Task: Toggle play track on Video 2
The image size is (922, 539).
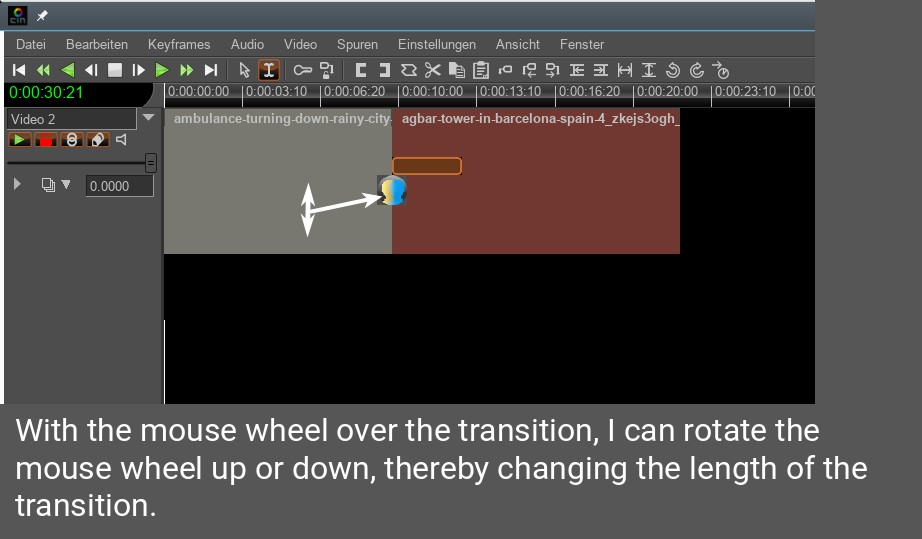Action: click(x=20, y=140)
